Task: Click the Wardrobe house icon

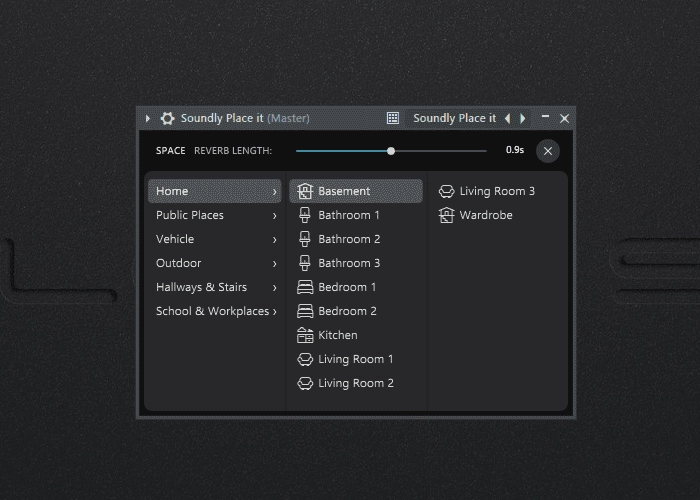Action: [446, 215]
